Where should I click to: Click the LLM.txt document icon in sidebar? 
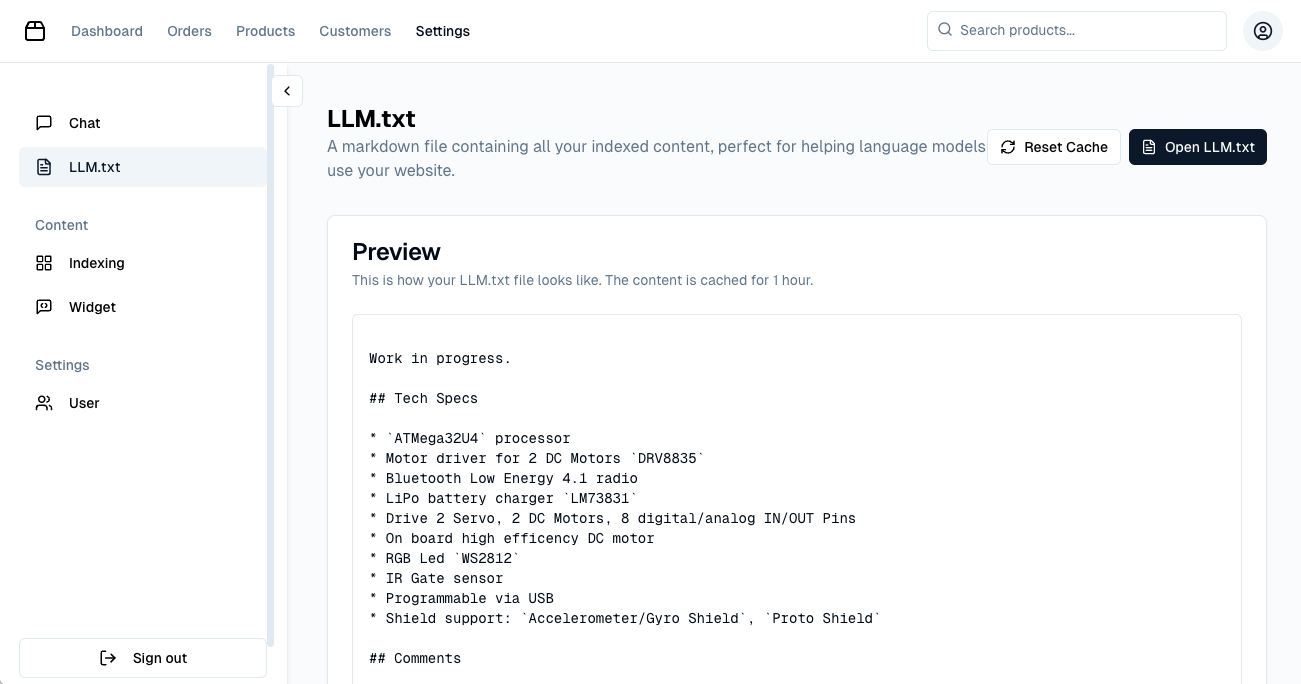coord(44,167)
